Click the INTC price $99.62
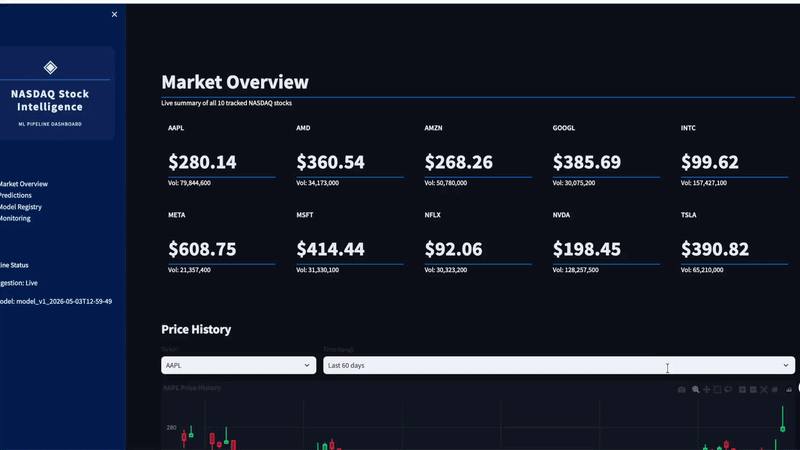Viewport: 800px width, 450px height. point(709,162)
